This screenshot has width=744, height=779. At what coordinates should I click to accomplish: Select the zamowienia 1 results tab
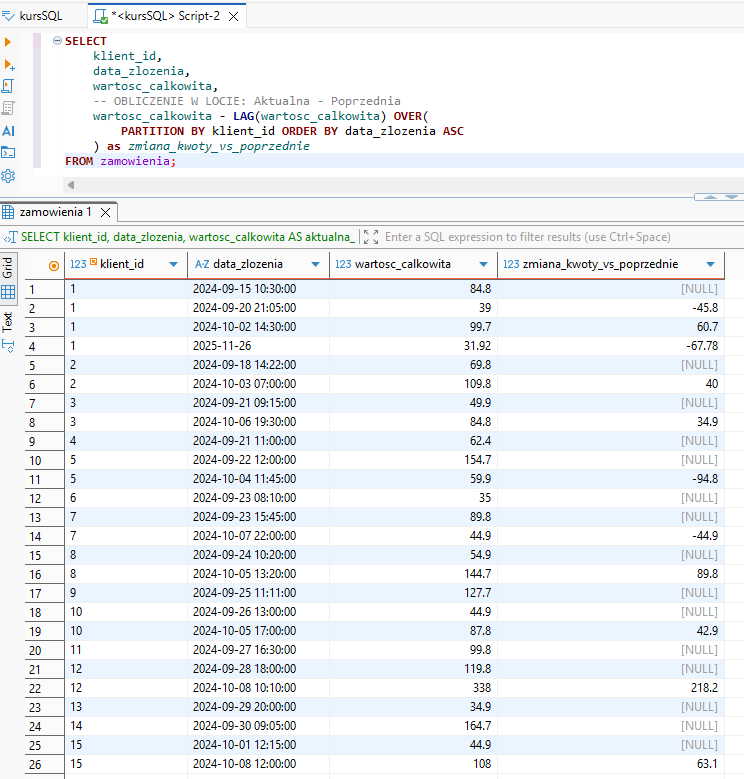click(55, 212)
